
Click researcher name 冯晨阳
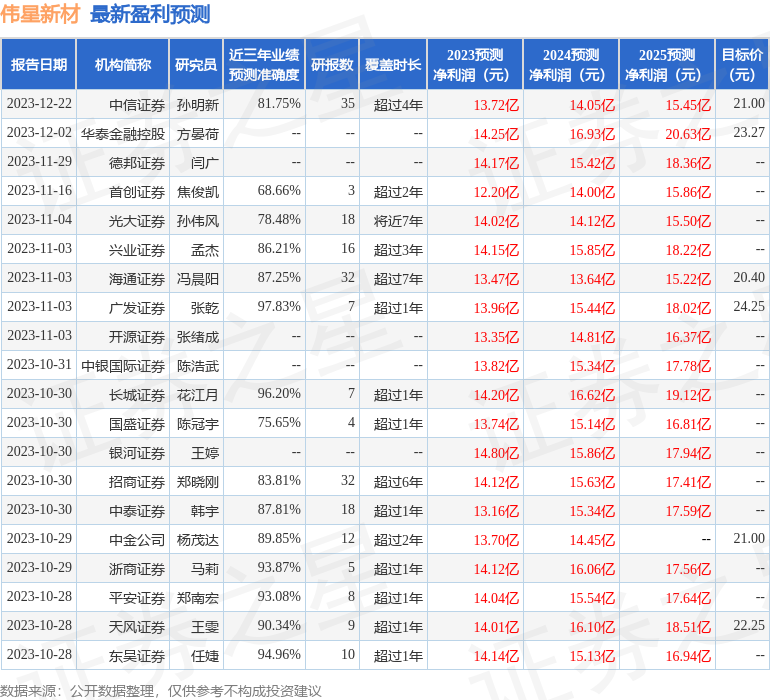click(198, 279)
